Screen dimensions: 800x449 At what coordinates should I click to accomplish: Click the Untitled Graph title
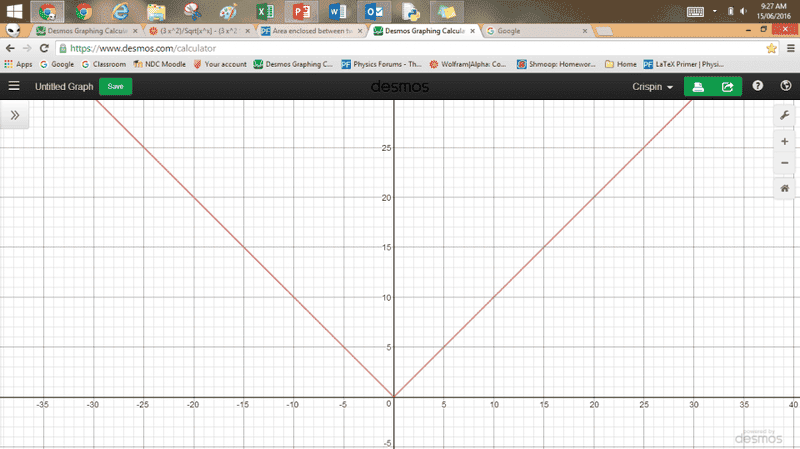tap(64, 87)
